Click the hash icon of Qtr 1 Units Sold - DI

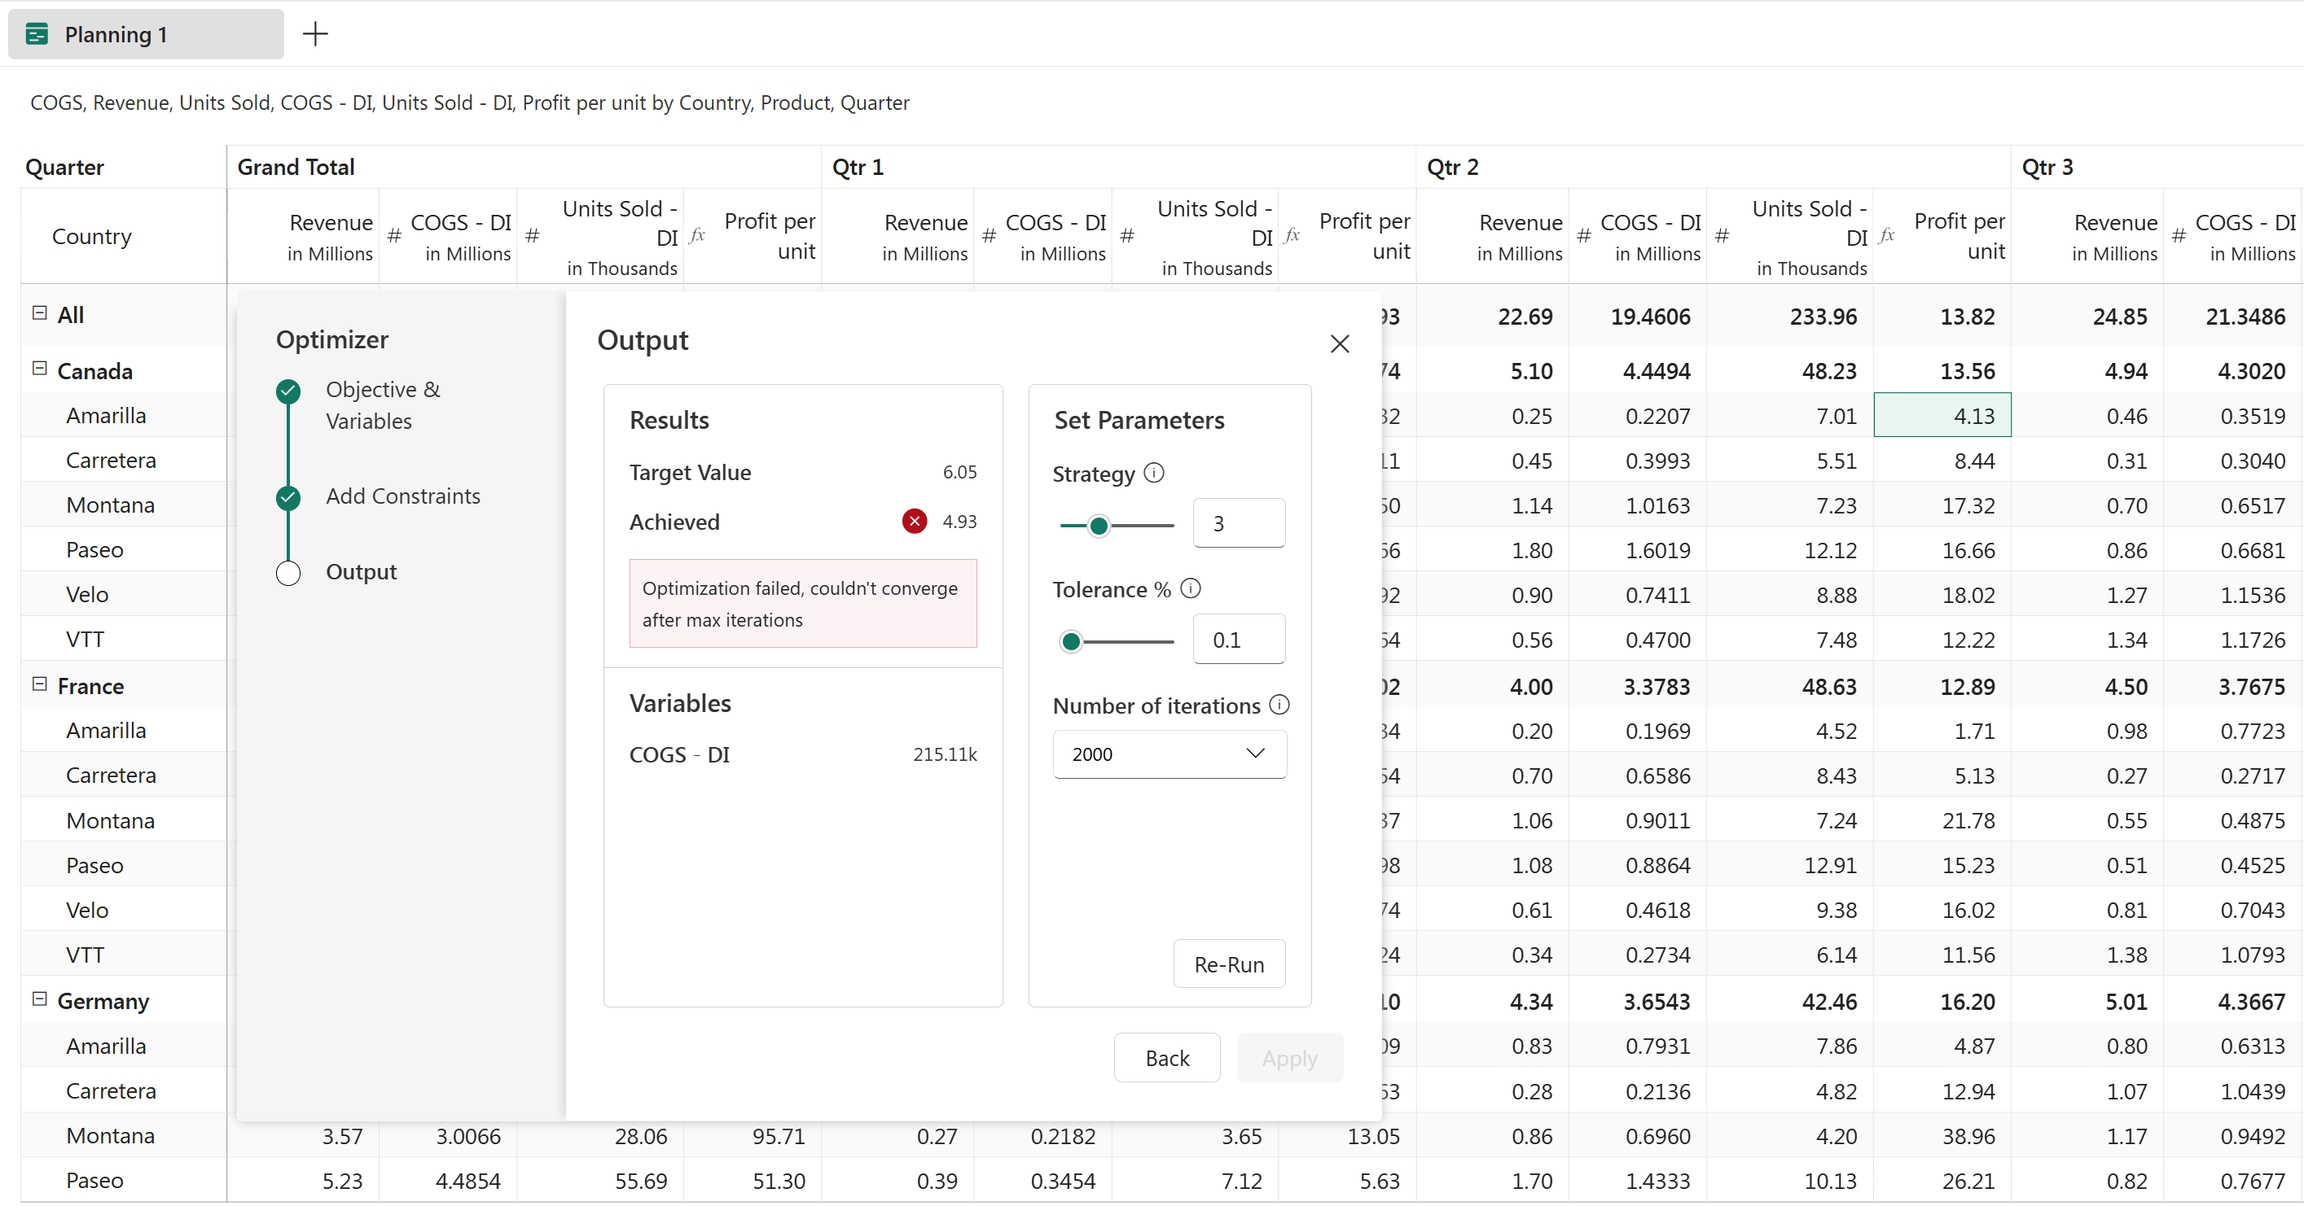tap(1128, 236)
